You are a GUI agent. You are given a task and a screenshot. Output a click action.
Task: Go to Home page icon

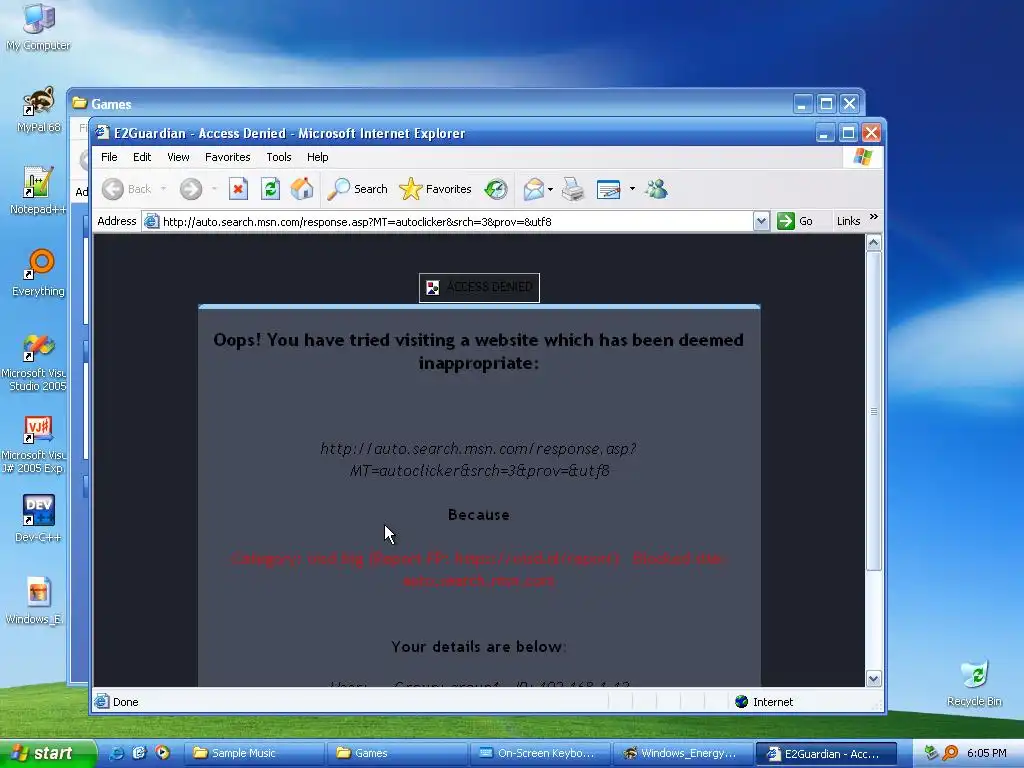[302, 189]
